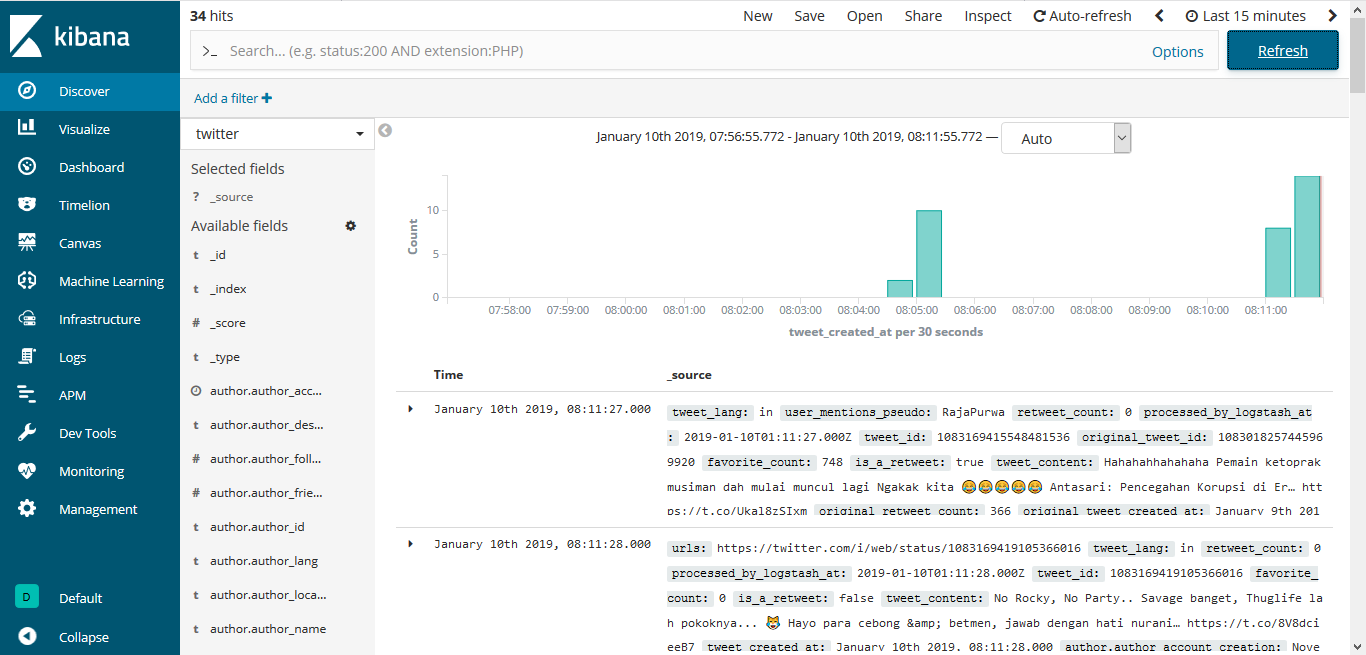Click the tallest histogram bar after 08:11:00
Image resolution: width=1366 pixels, height=655 pixels.
pos(1307,237)
